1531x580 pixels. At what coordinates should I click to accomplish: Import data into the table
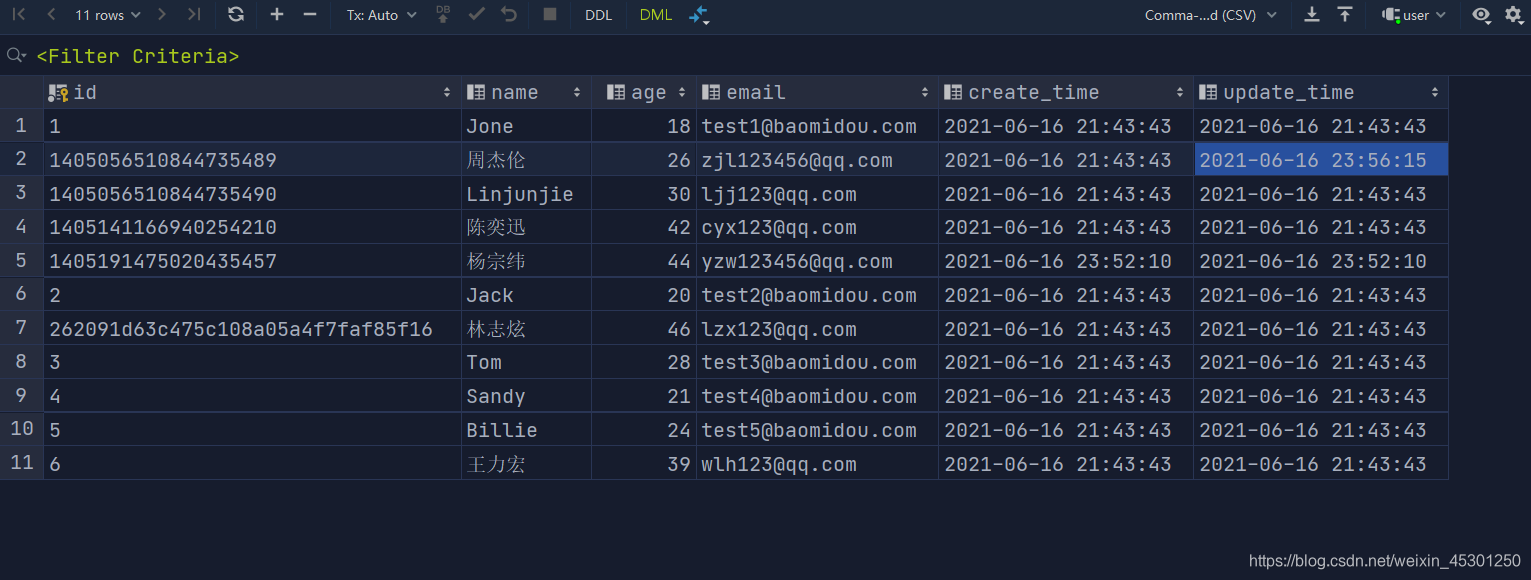coord(1344,15)
